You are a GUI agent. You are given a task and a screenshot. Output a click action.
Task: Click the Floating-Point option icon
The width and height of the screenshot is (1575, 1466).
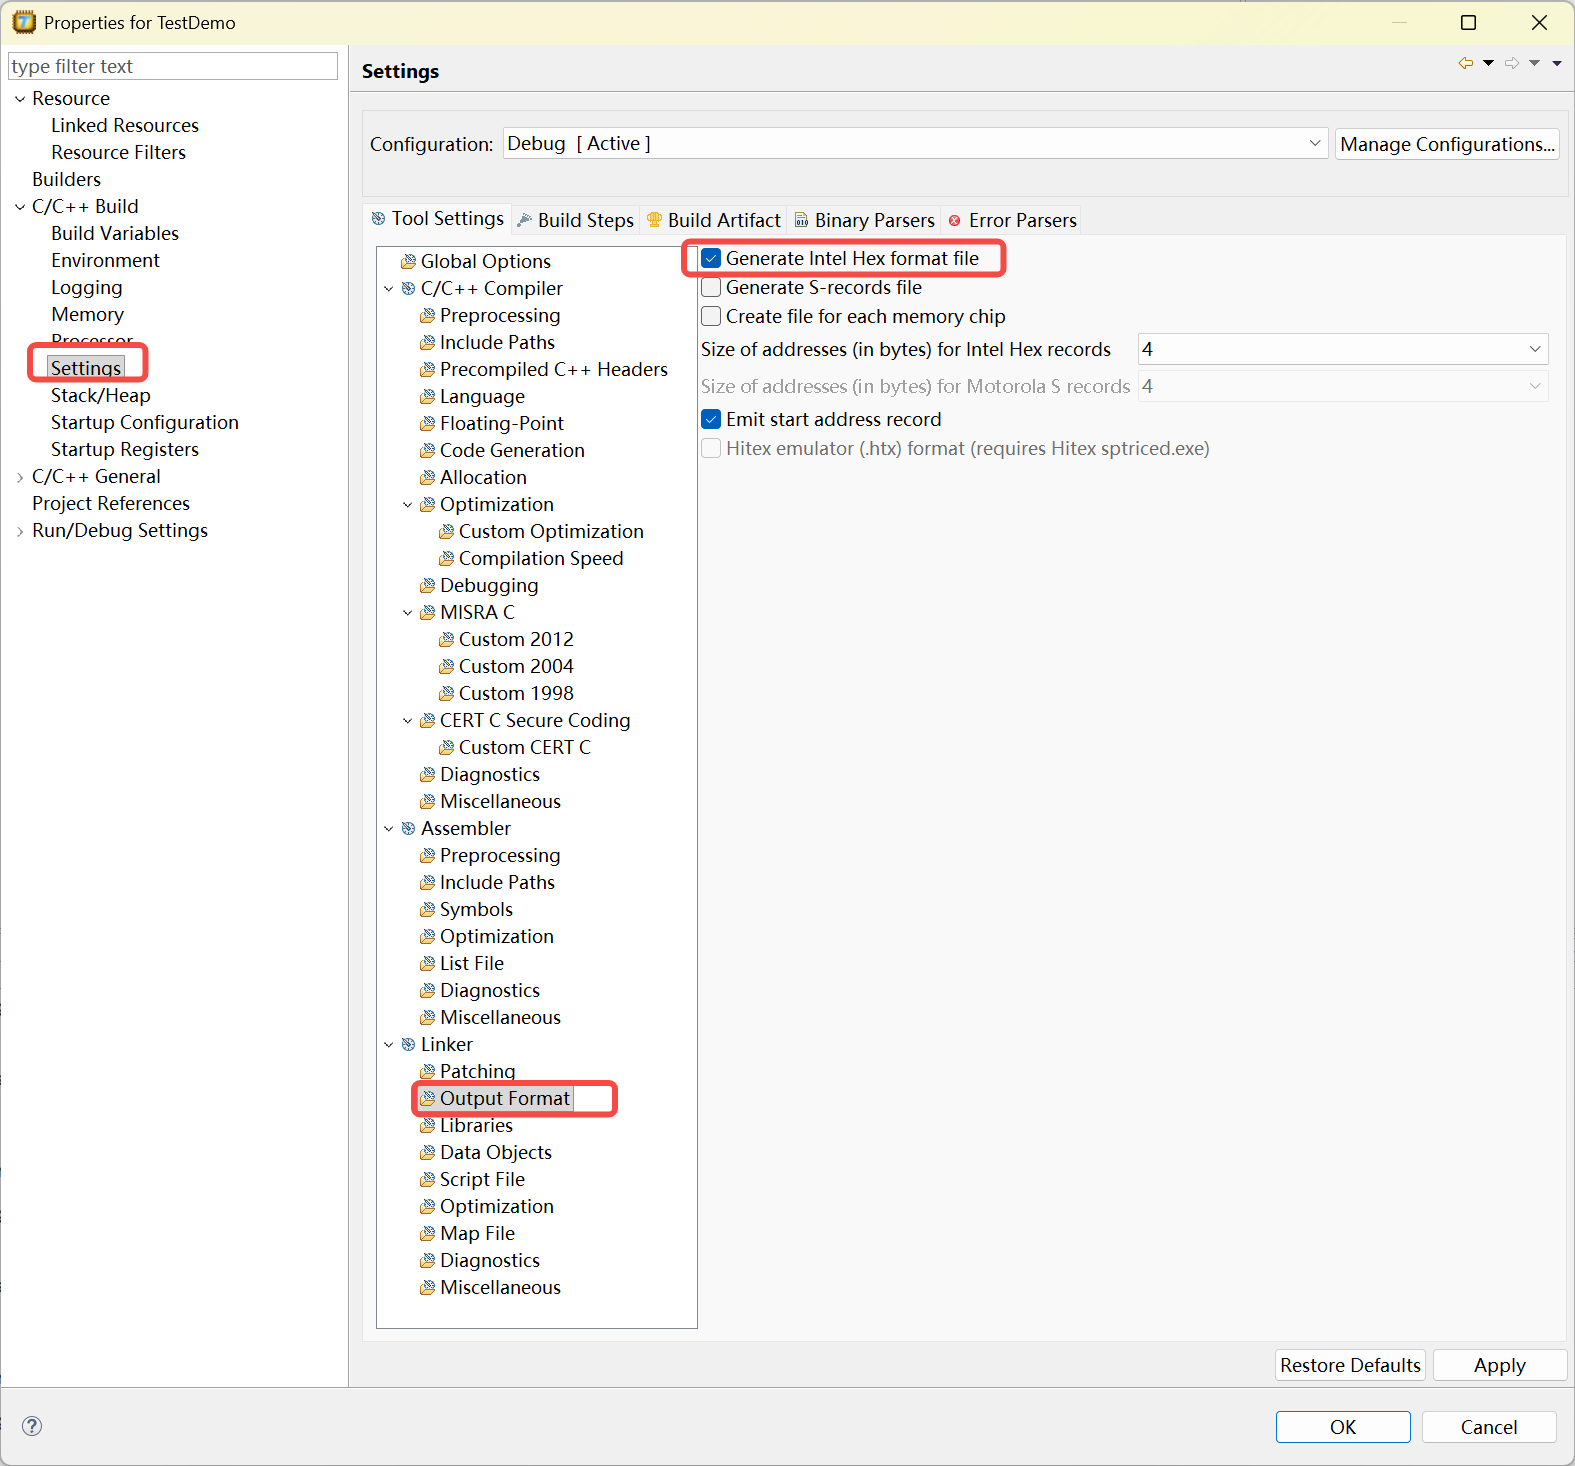point(427,424)
